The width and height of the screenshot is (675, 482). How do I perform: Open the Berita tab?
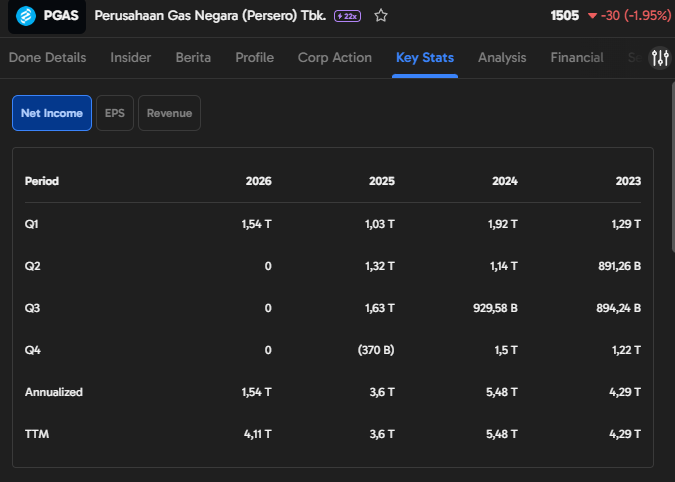click(x=193, y=58)
